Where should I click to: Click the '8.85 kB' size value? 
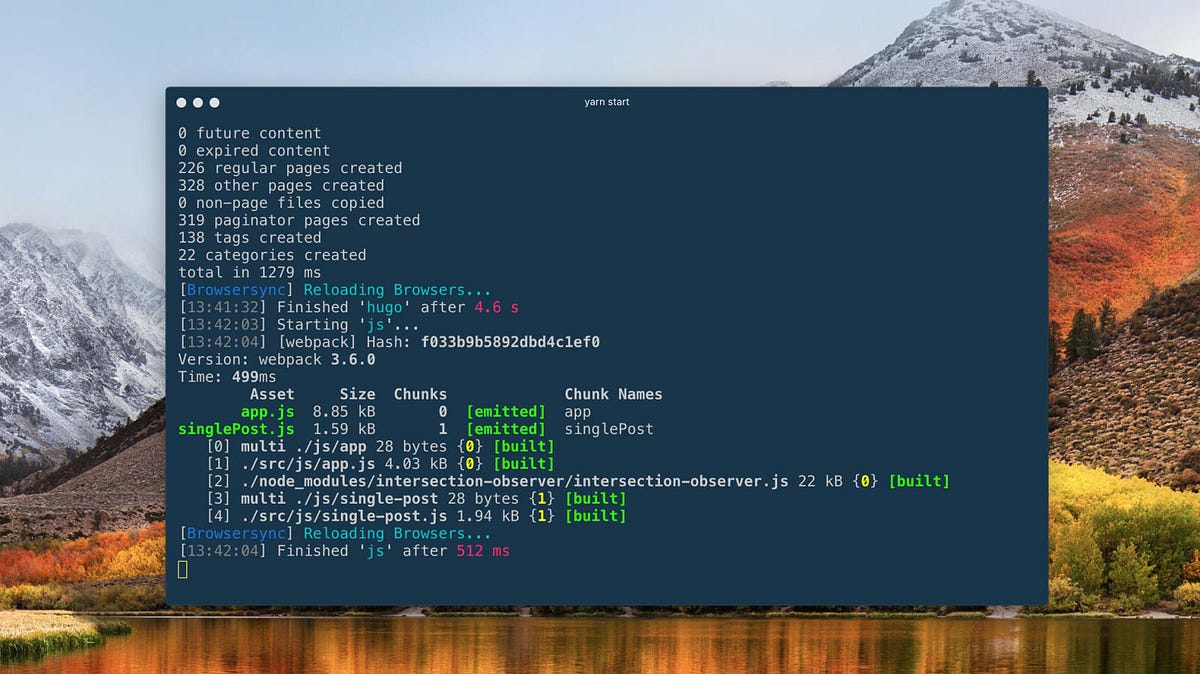click(344, 412)
